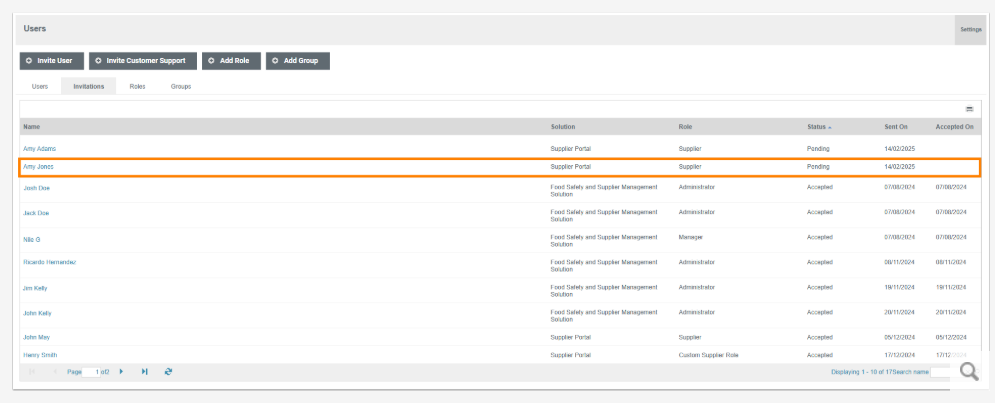Jump to the last page of invitations
Image resolution: width=995 pixels, height=403 pixels.
pos(145,371)
